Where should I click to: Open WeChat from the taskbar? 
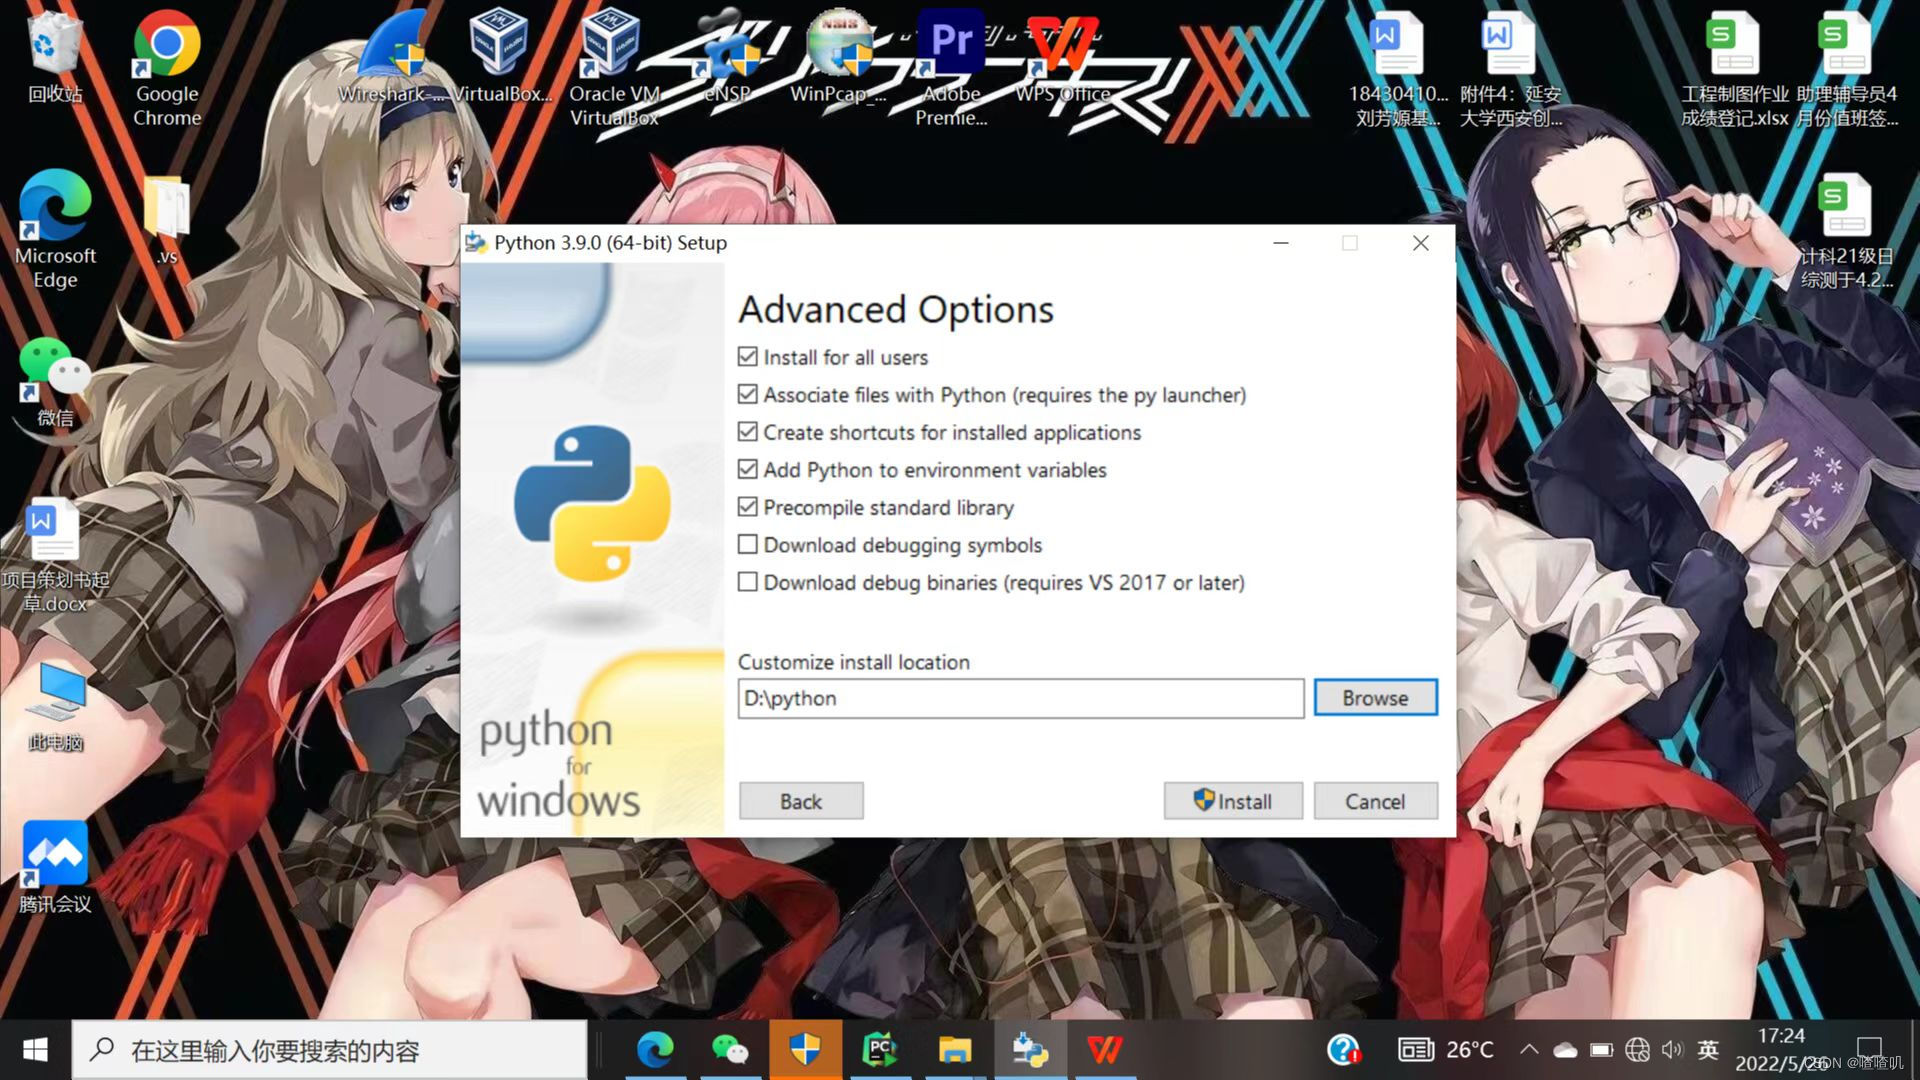click(x=729, y=1049)
